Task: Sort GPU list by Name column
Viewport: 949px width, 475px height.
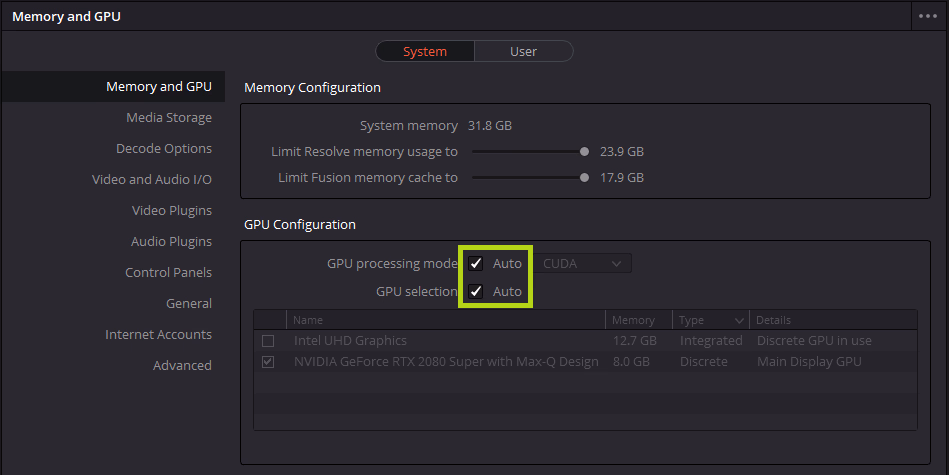Action: [446, 319]
